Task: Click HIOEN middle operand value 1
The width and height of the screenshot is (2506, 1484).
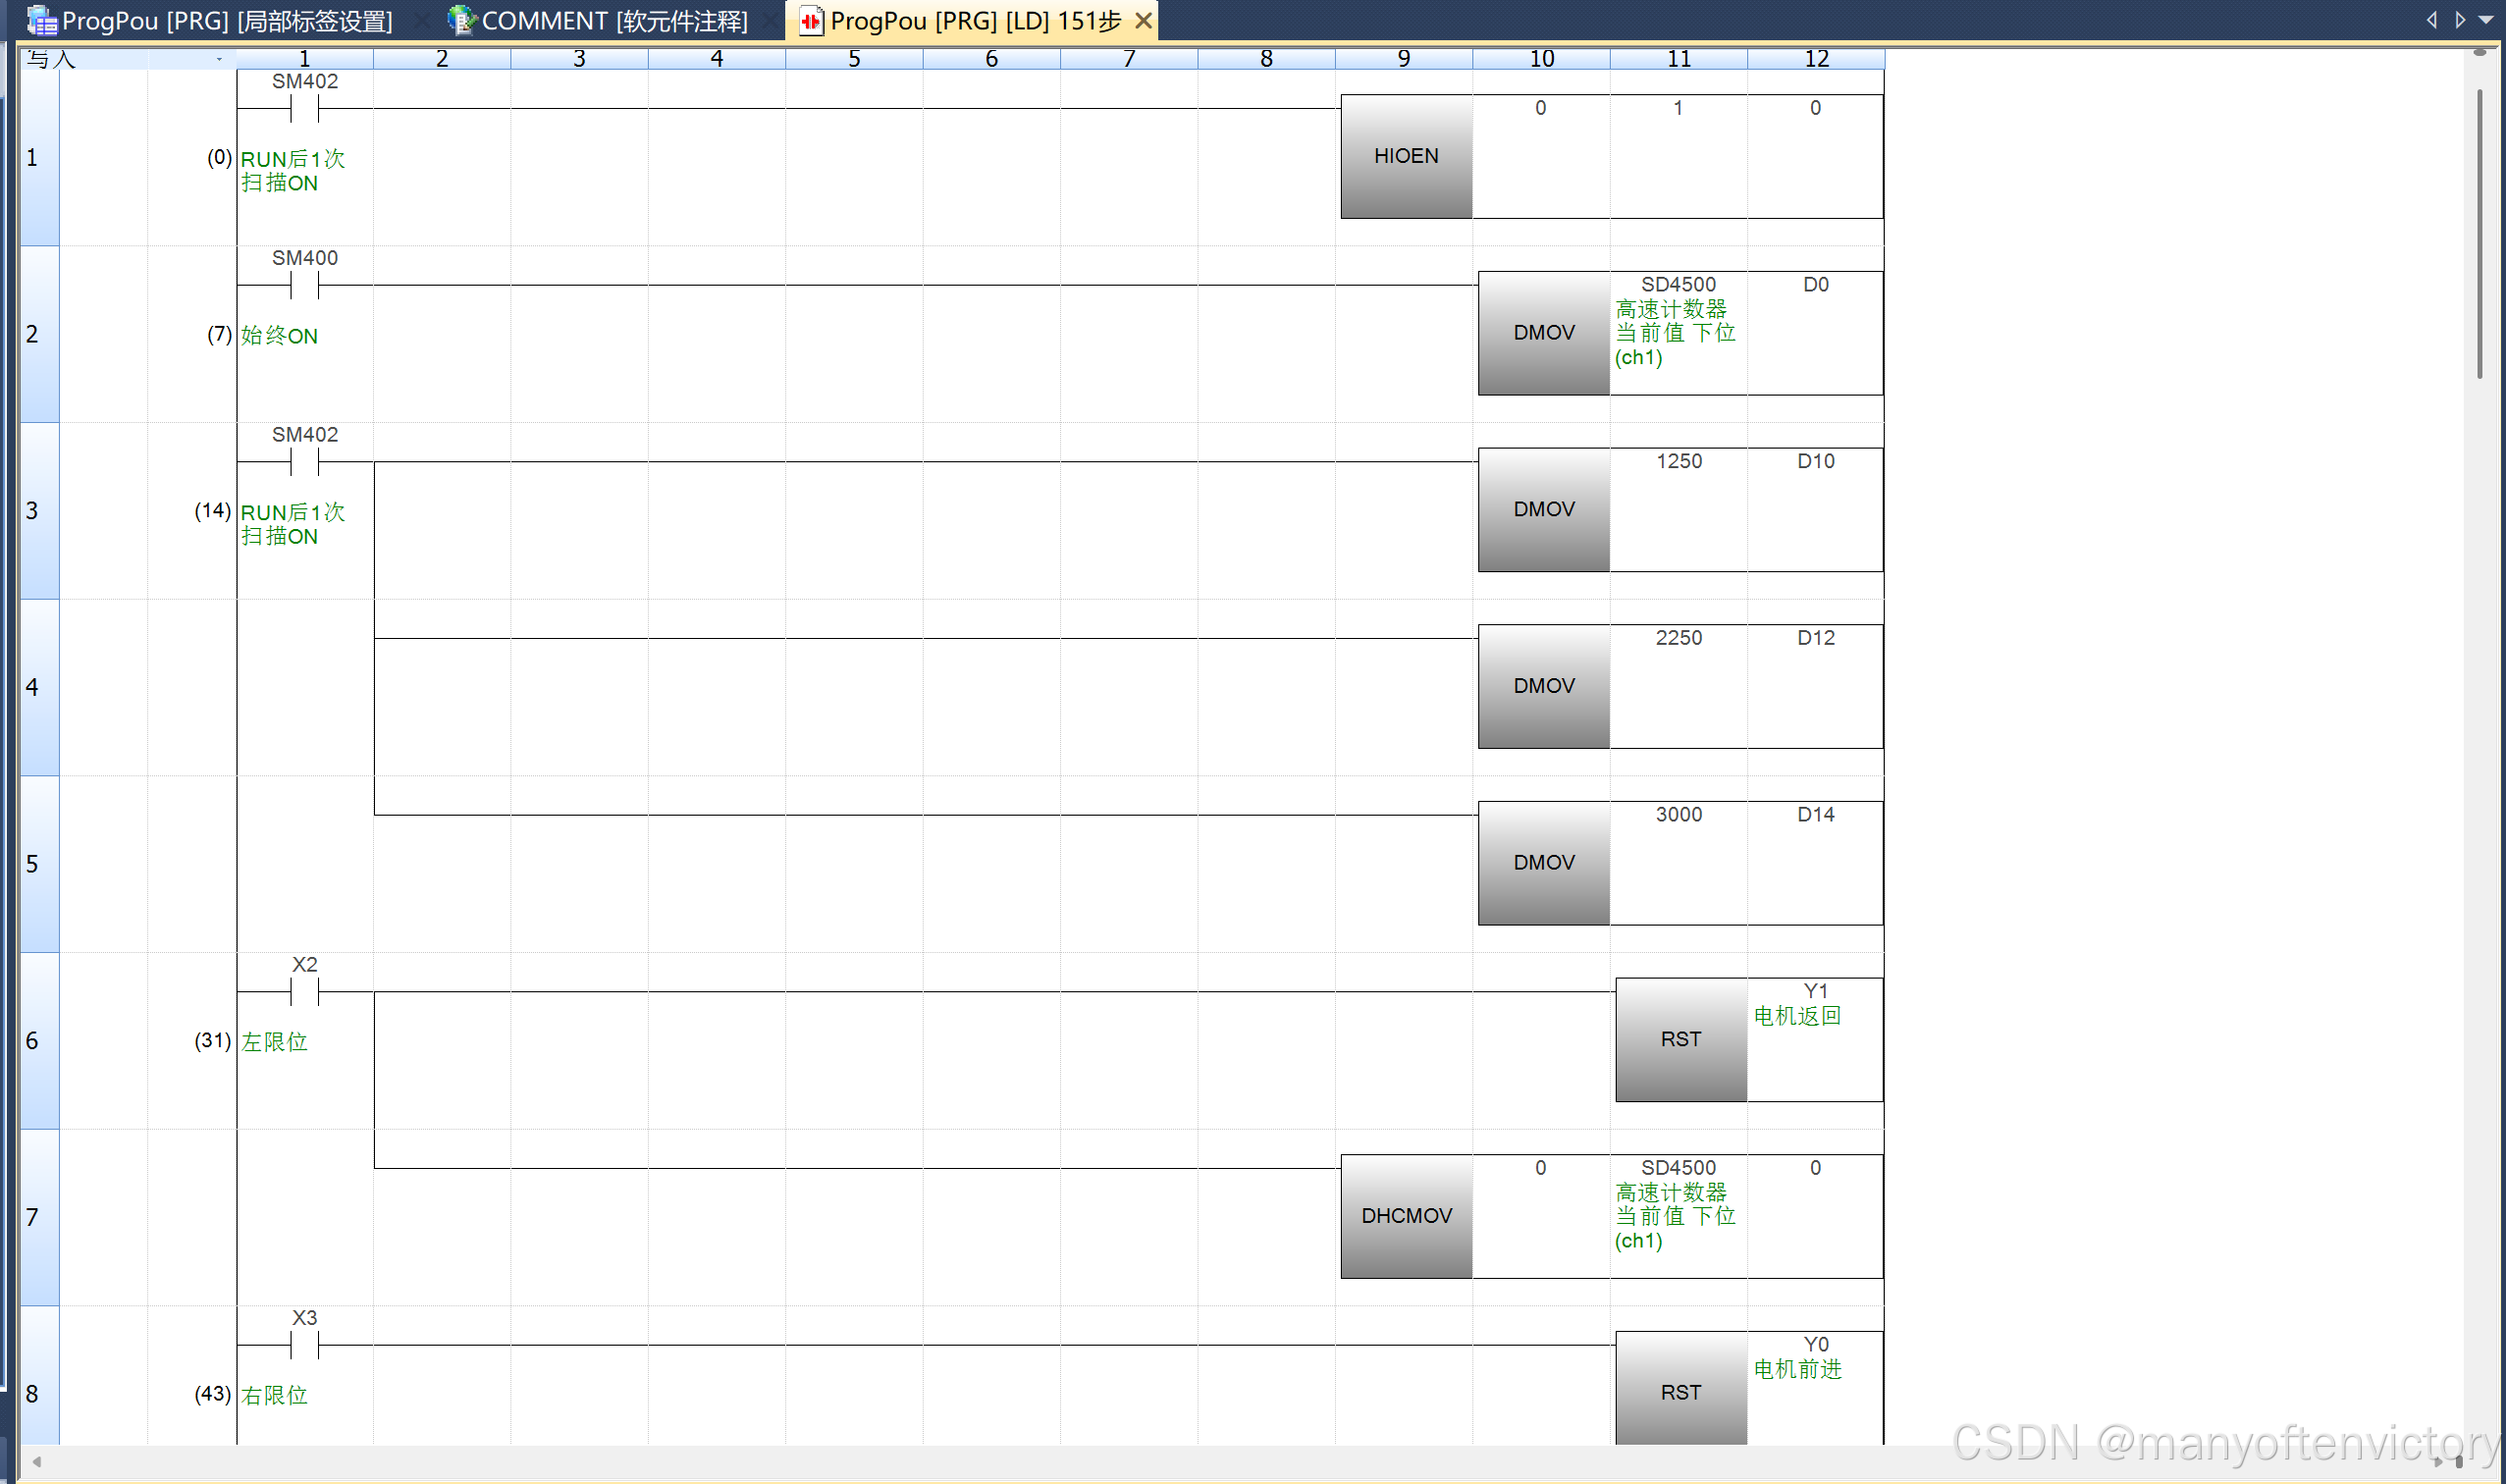Action: [x=1678, y=108]
